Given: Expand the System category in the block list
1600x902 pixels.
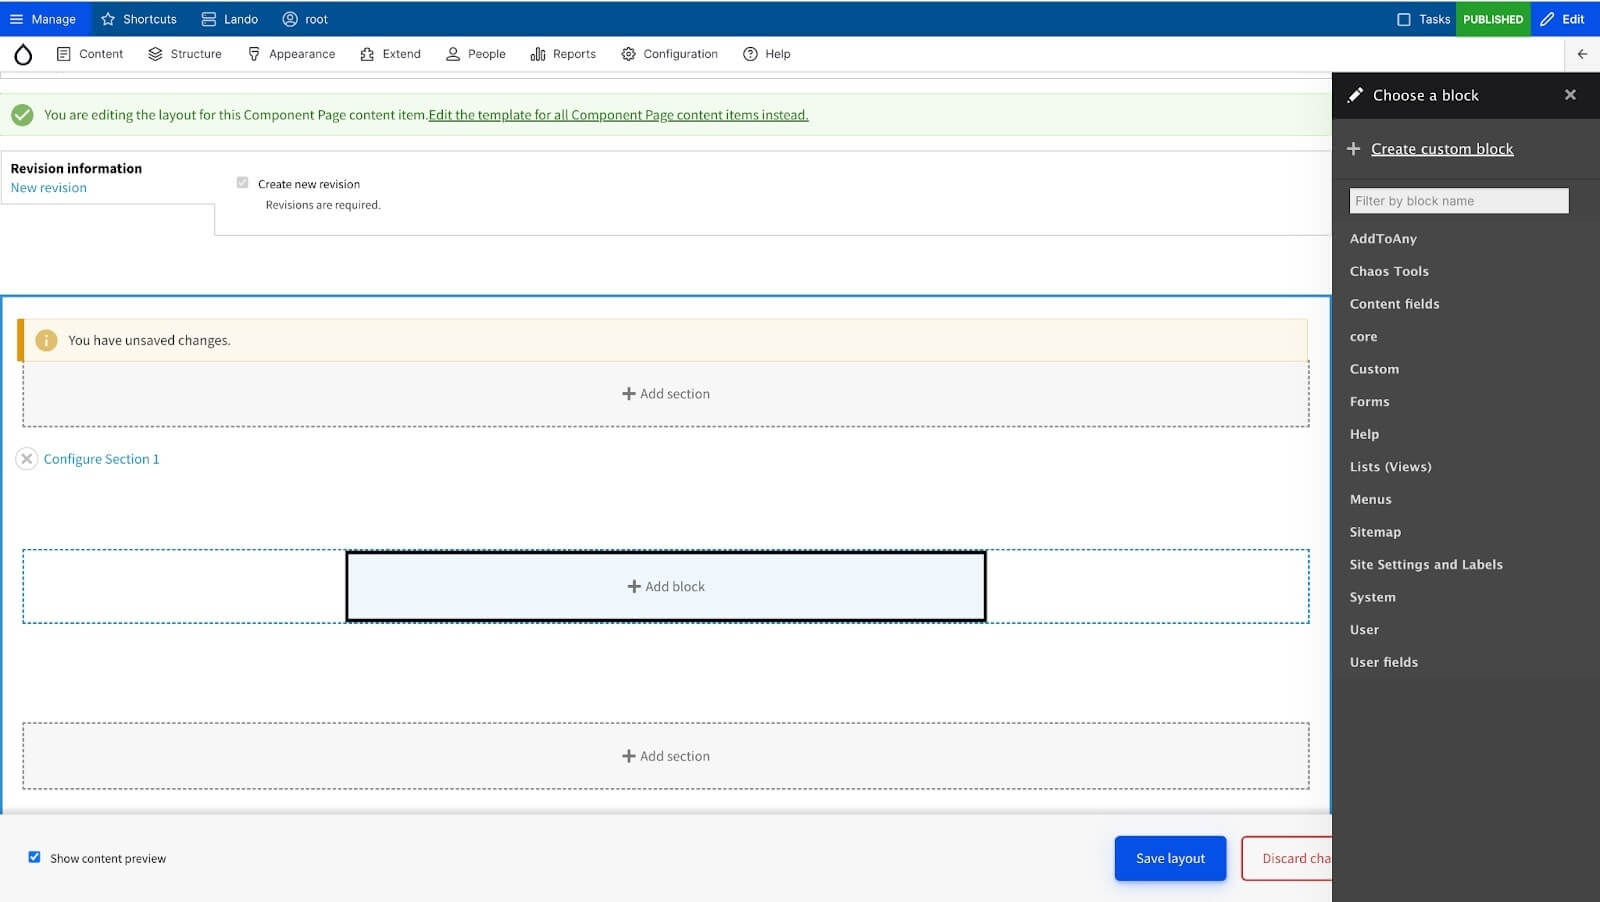Looking at the screenshot, I should [x=1371, y=596].
